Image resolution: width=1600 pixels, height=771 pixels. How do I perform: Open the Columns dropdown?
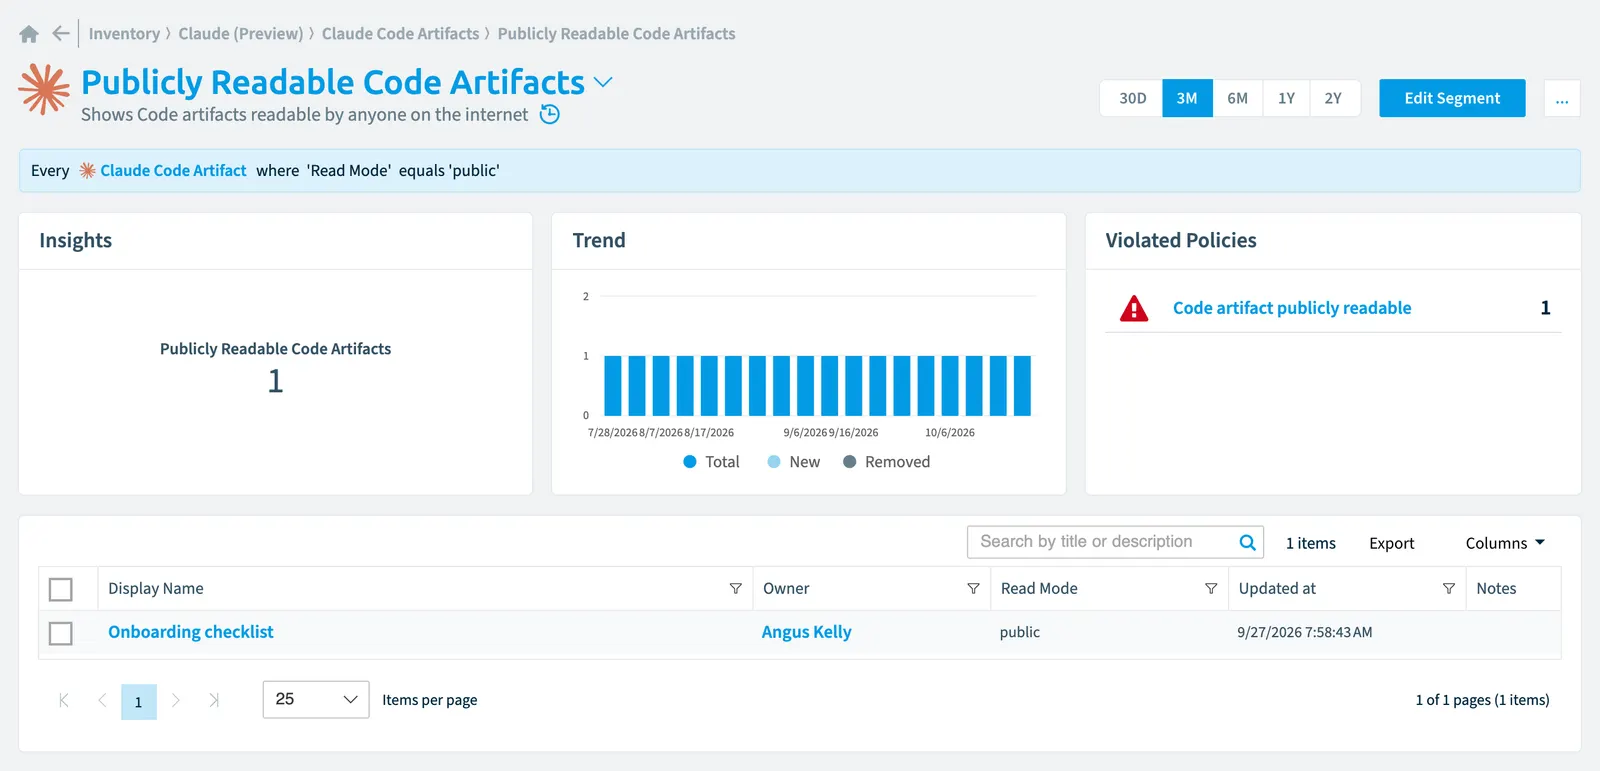pos(1505,543)
